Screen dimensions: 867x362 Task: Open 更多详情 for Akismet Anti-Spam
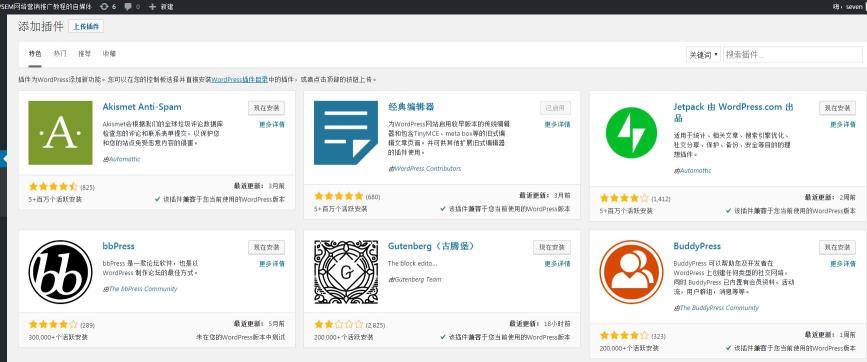click(x=272, y=124)
